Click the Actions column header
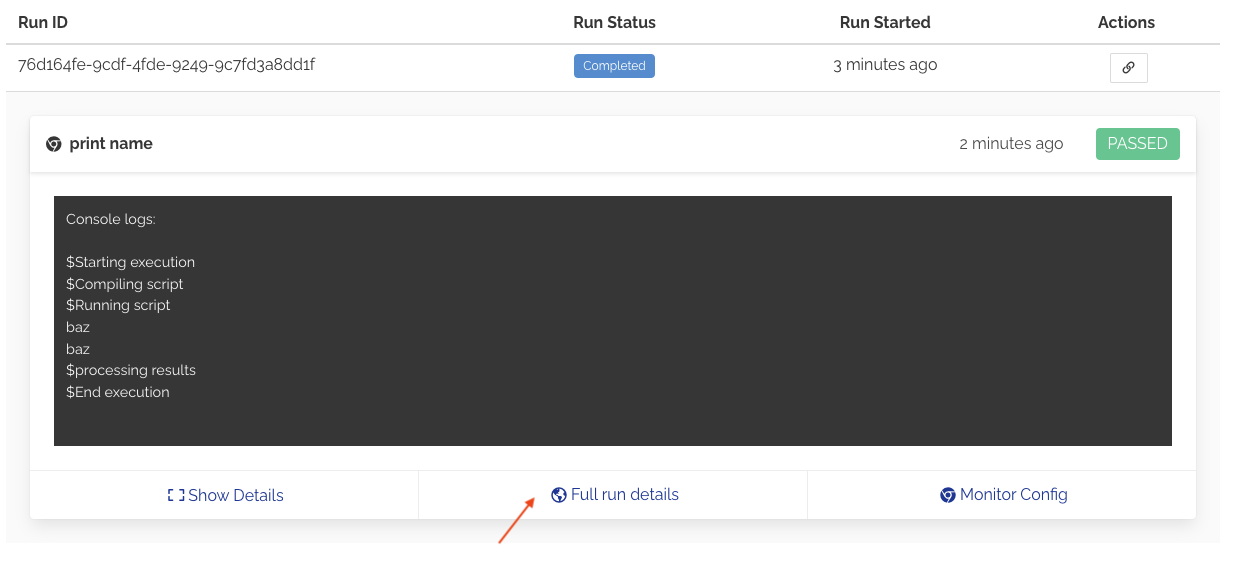 tap(1126, 22)
